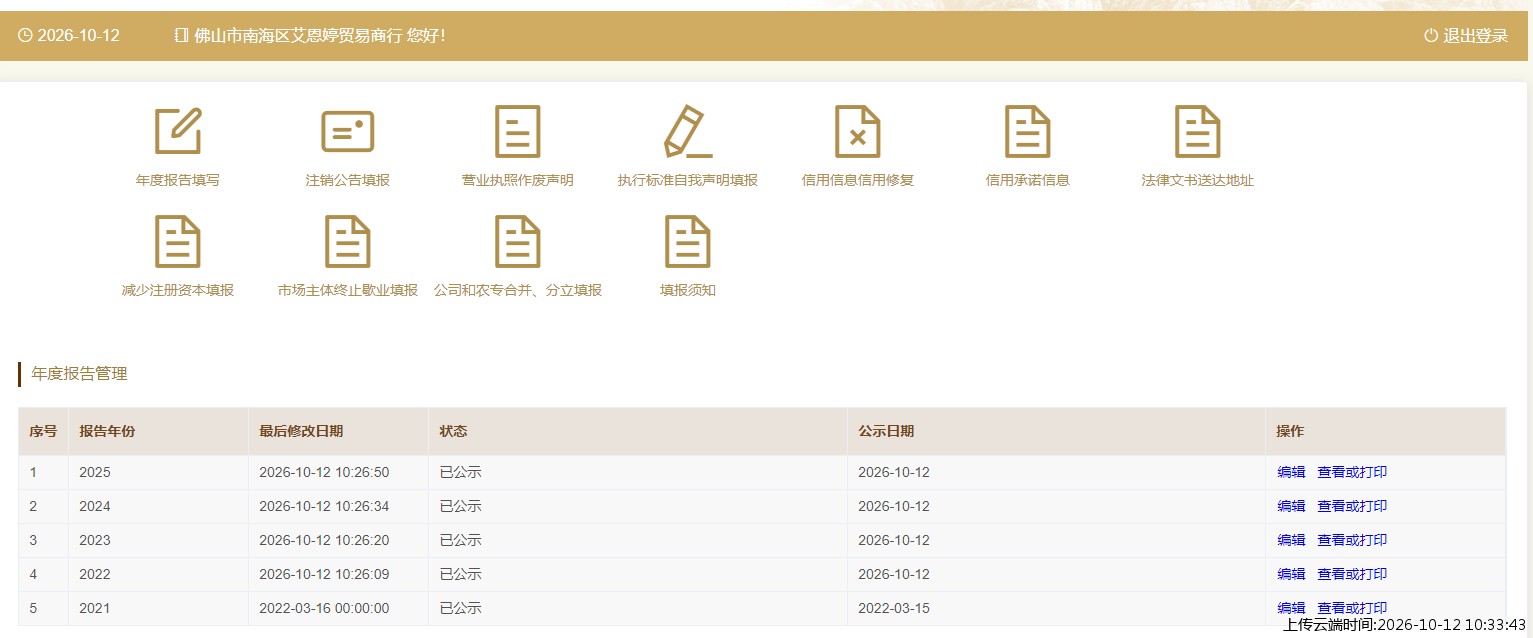The height and width of the screenshot is (638, 1533).
Task: Open 公司和农专合并、分立填报 icon
Action: click(x=518, y=241)
